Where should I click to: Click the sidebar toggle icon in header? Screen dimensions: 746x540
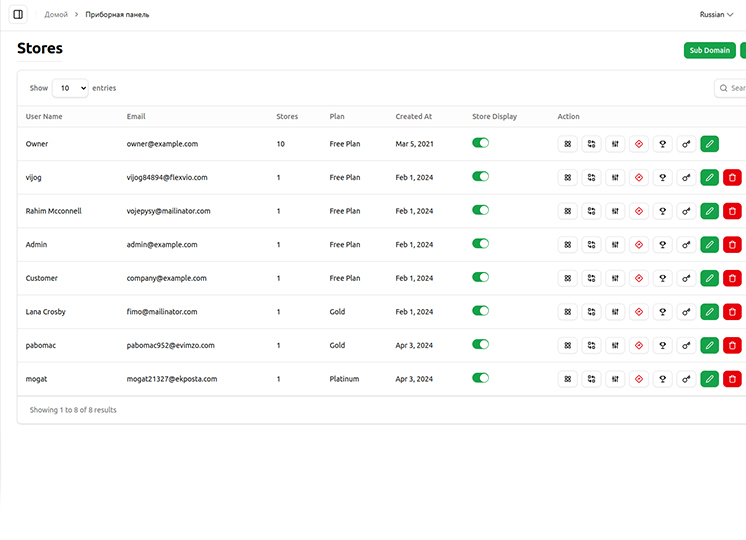(18, 15)
